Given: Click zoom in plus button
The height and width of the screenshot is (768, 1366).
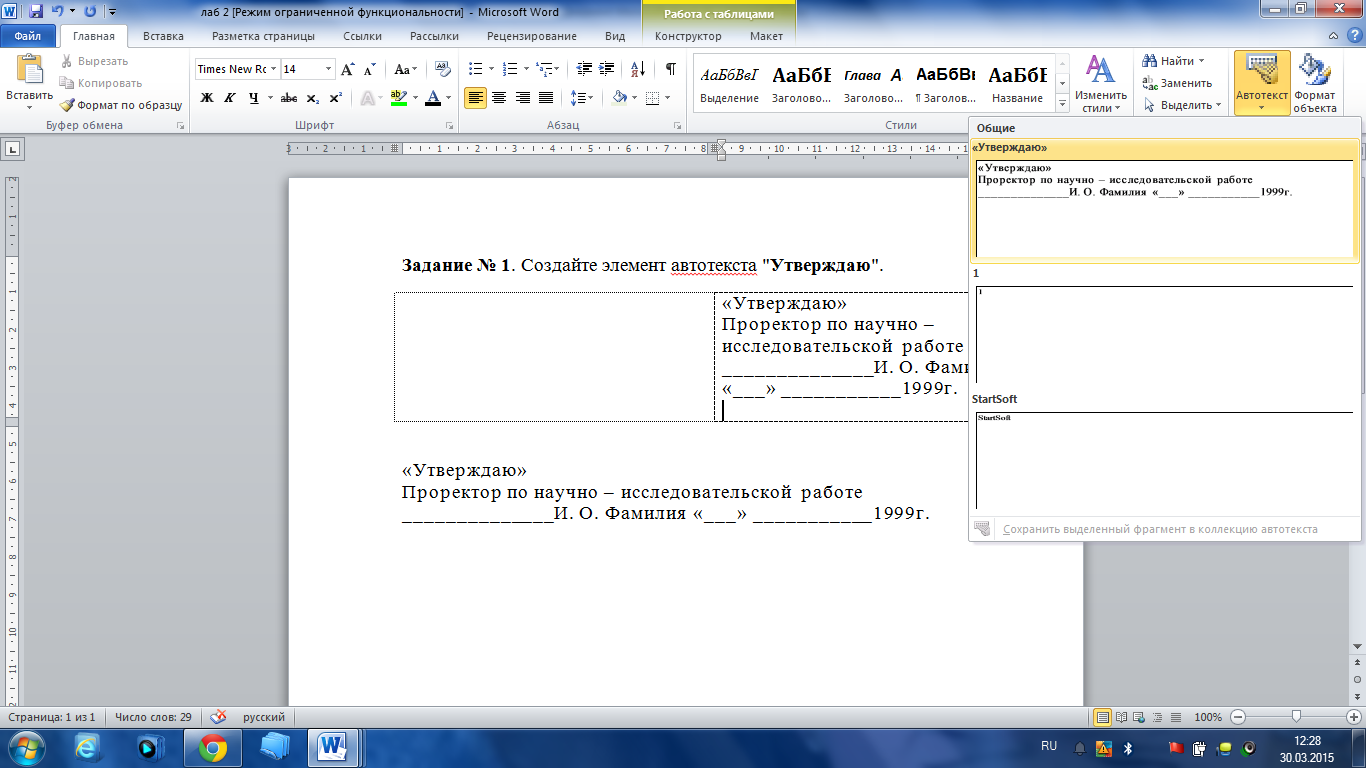Looking at the screenshot, I should 1354,717.
